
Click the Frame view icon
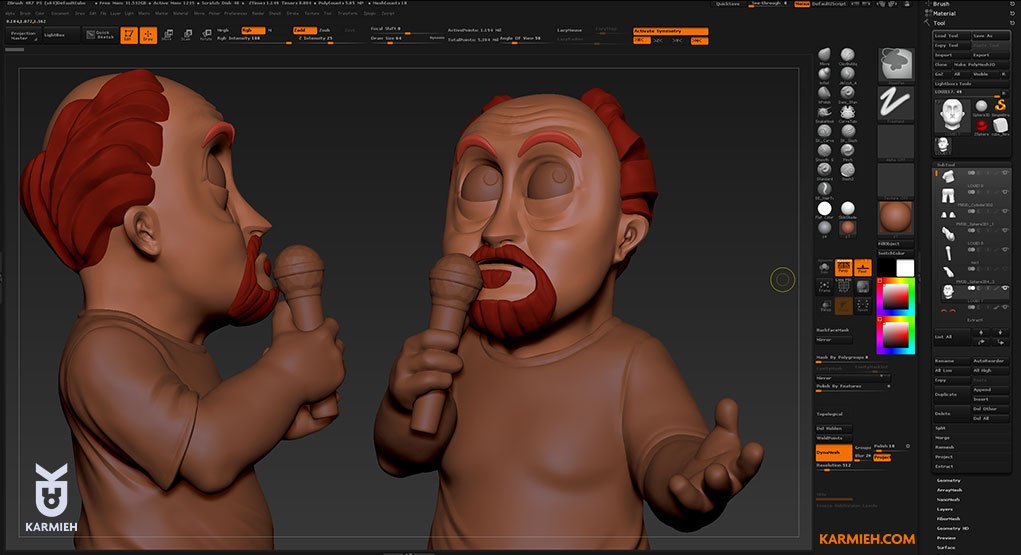824,286
